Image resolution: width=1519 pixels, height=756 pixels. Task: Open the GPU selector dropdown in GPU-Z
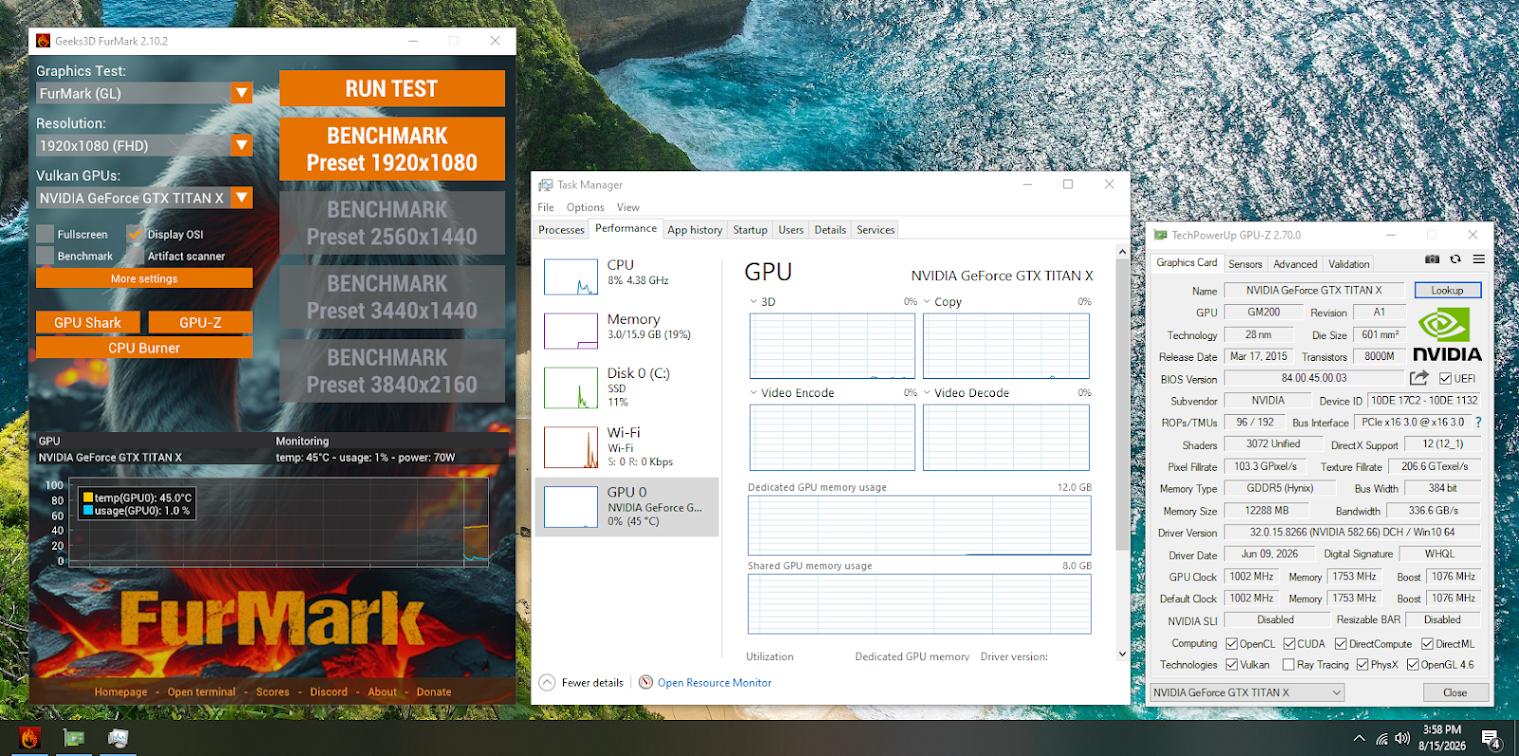click(1246, 692)
